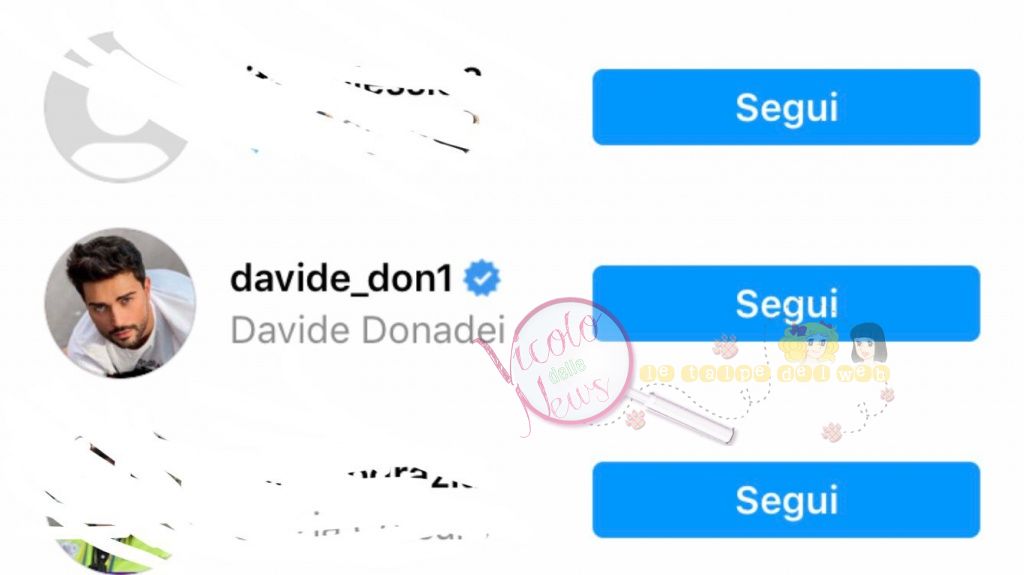Click Segui beside the scribbled-out bottom account
Image resolution: width=1024 pixels, height=575 pixels.
tap(786, 500)
